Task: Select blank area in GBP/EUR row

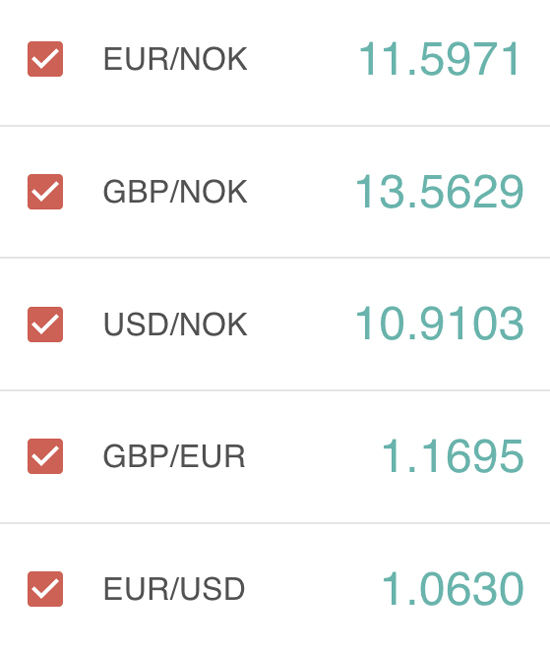Action: pyautogui.click(x=313, y=456)
